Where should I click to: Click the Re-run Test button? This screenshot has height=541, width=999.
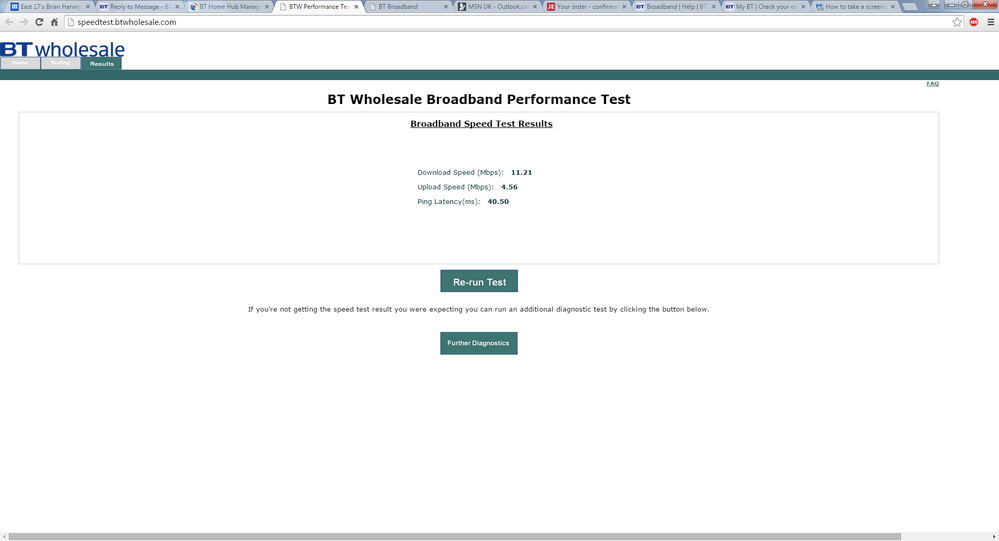click(479, 281)
